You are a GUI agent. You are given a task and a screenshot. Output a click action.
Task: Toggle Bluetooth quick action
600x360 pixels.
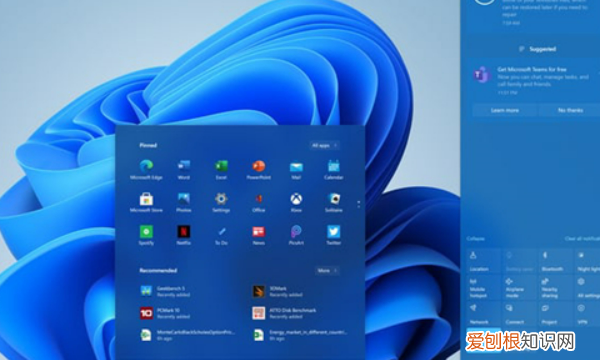coord(555,261)
